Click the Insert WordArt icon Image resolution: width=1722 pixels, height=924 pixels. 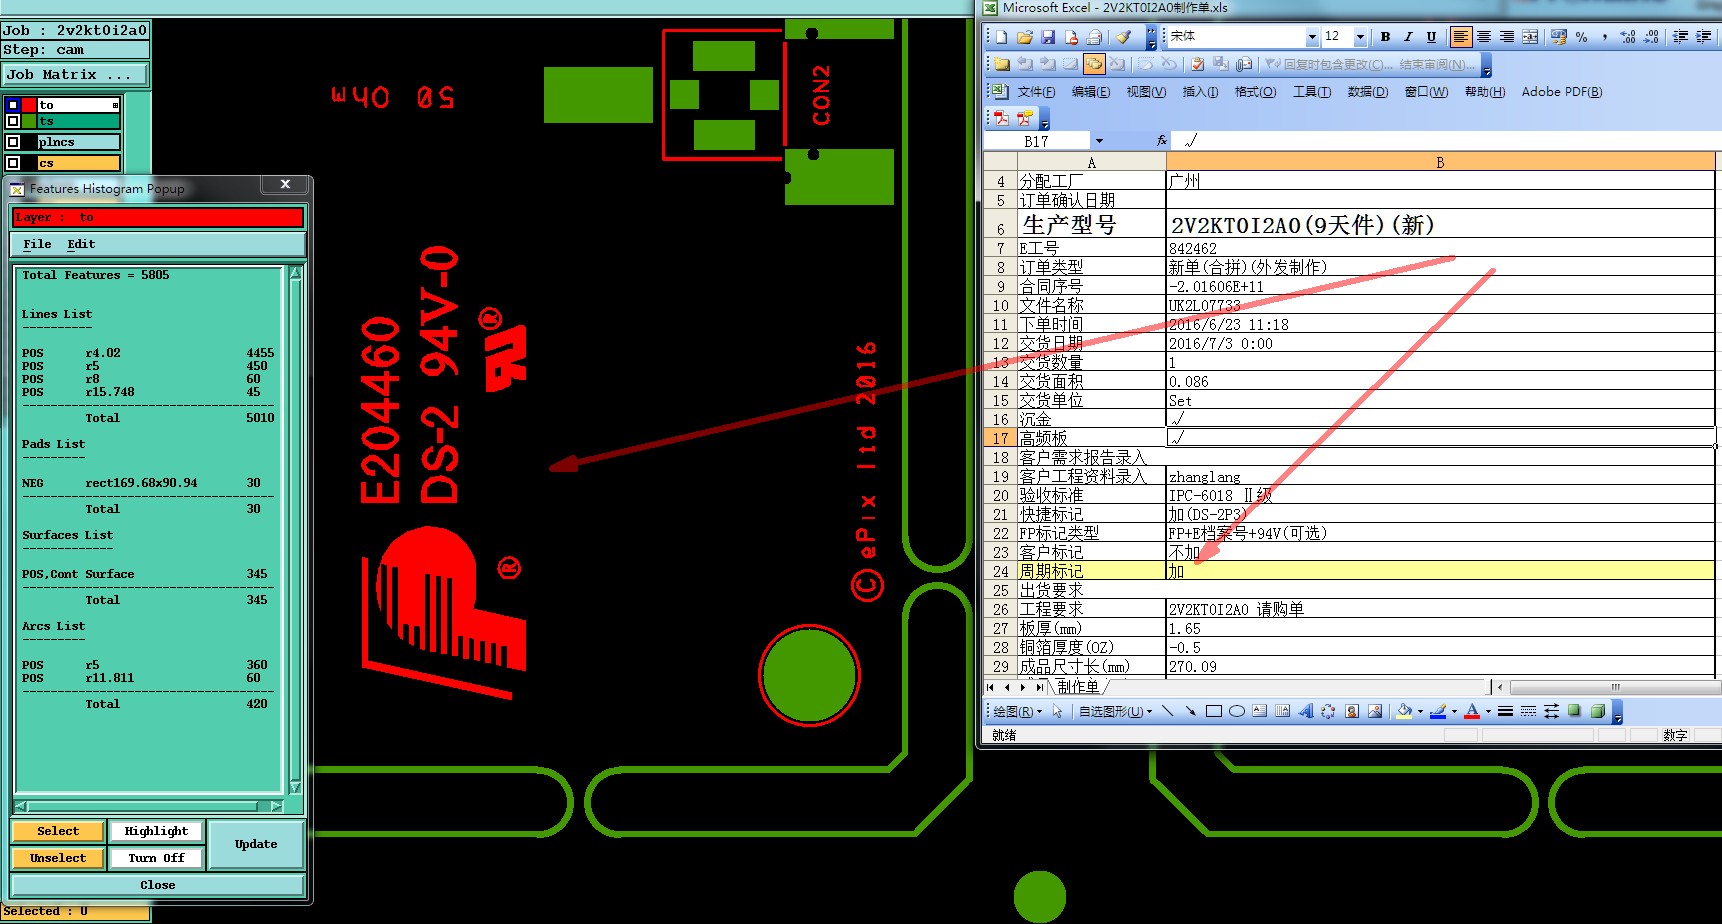(x=1306, y=711)
